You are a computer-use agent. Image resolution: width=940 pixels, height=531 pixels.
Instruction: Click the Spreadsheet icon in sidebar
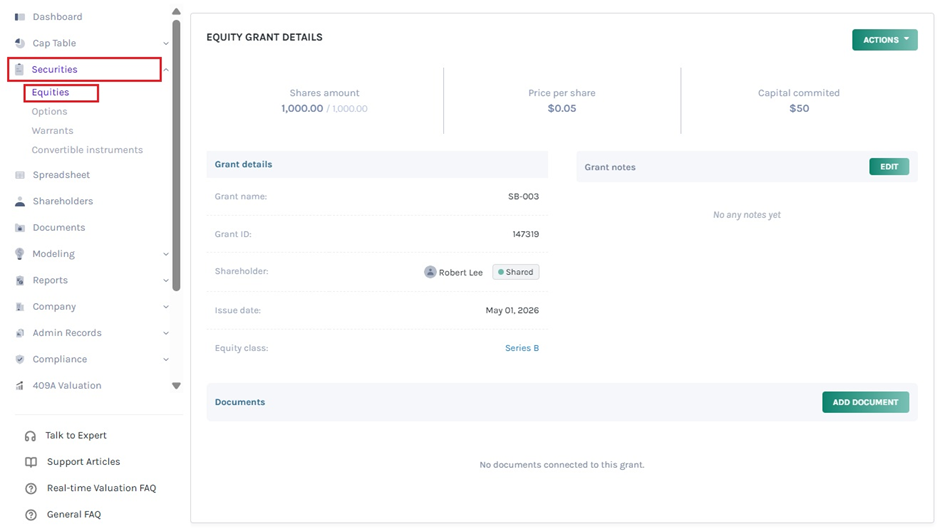(20, 175)
